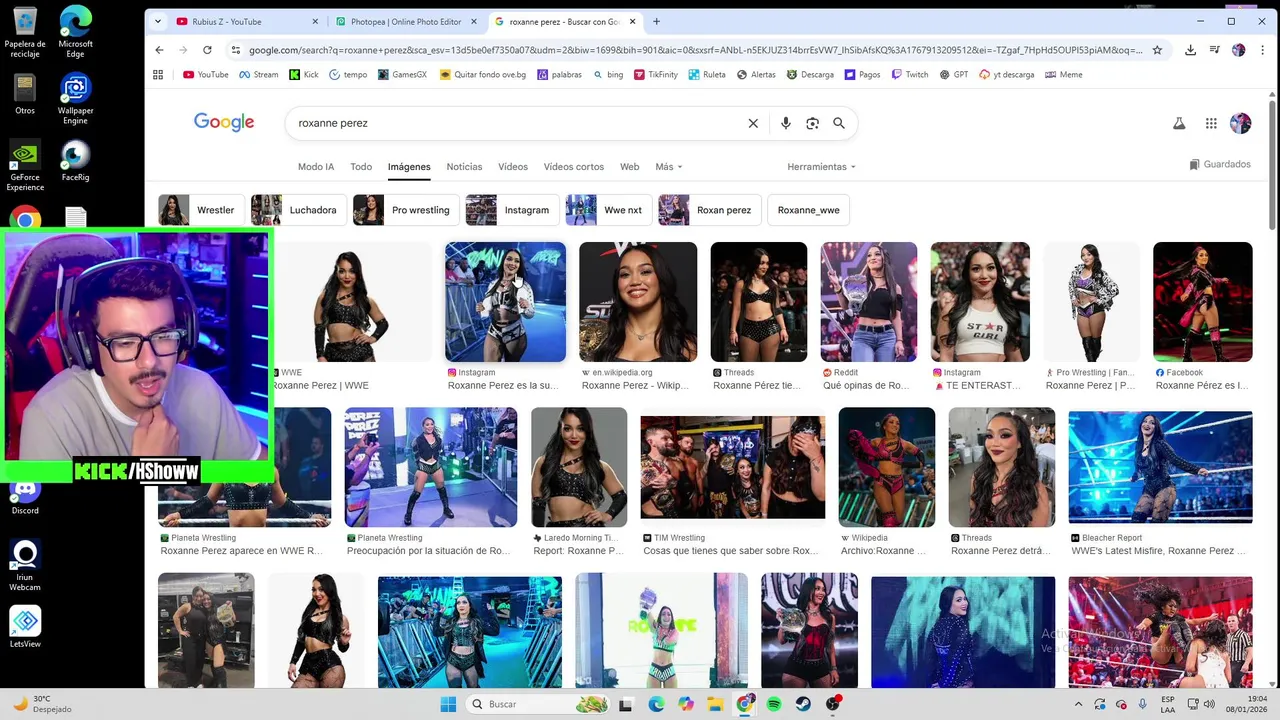Switch to Todo results tab
Screen dimensions: 1280x720
click(x=361, y=167)
